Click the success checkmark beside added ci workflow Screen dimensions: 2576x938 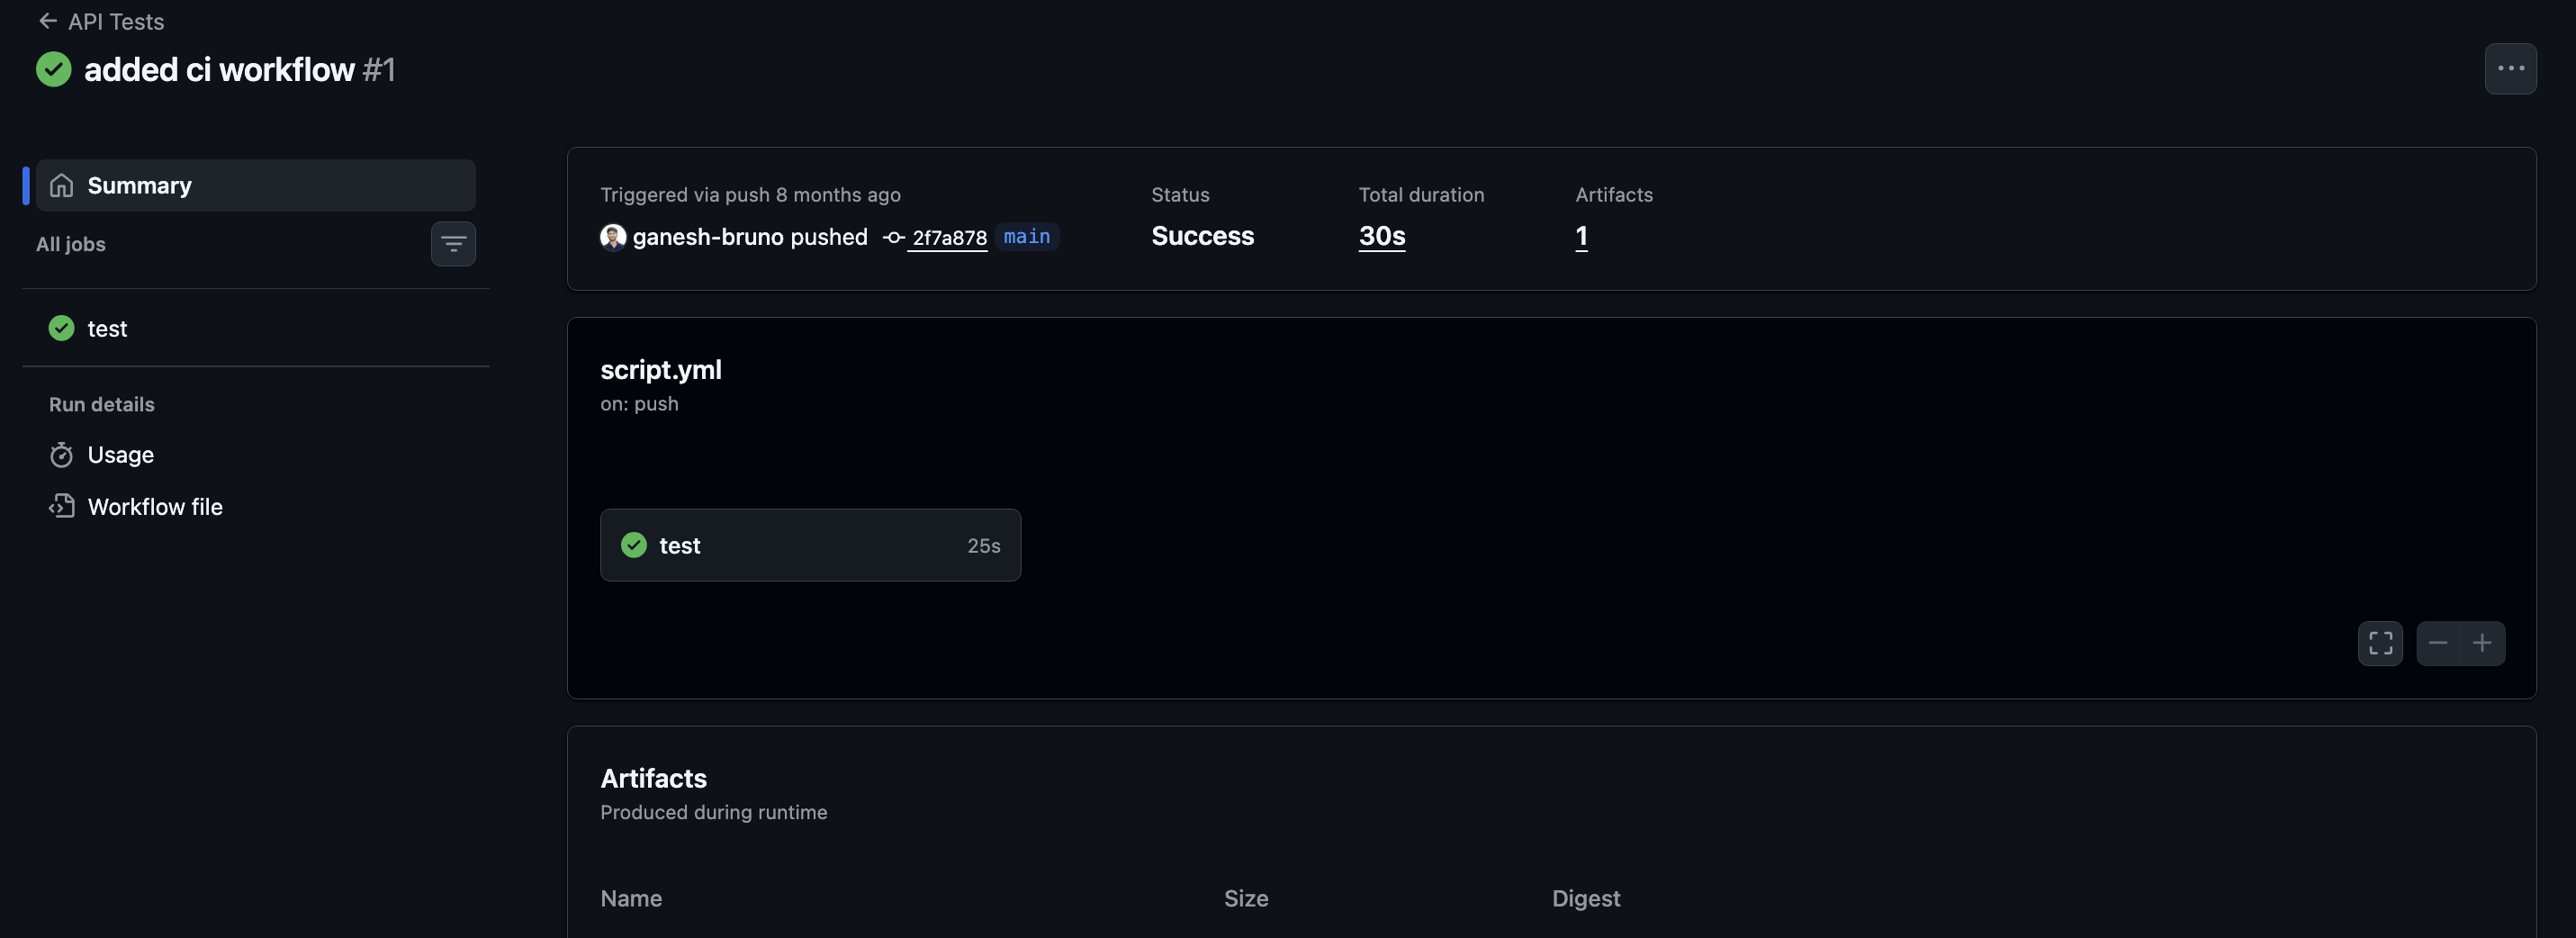coord(54,69)
